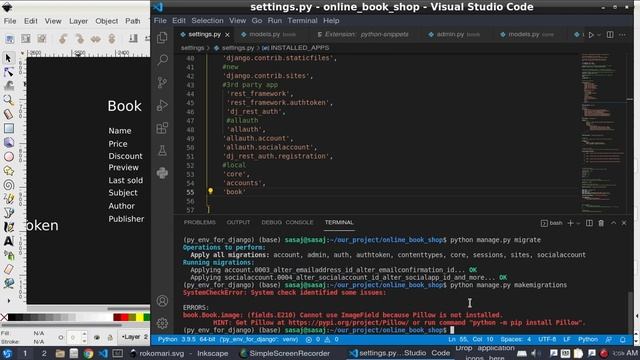Open Testing flask icon view
Screen dimensions: 640x360
pyautogui.click(x=162, y=151)
